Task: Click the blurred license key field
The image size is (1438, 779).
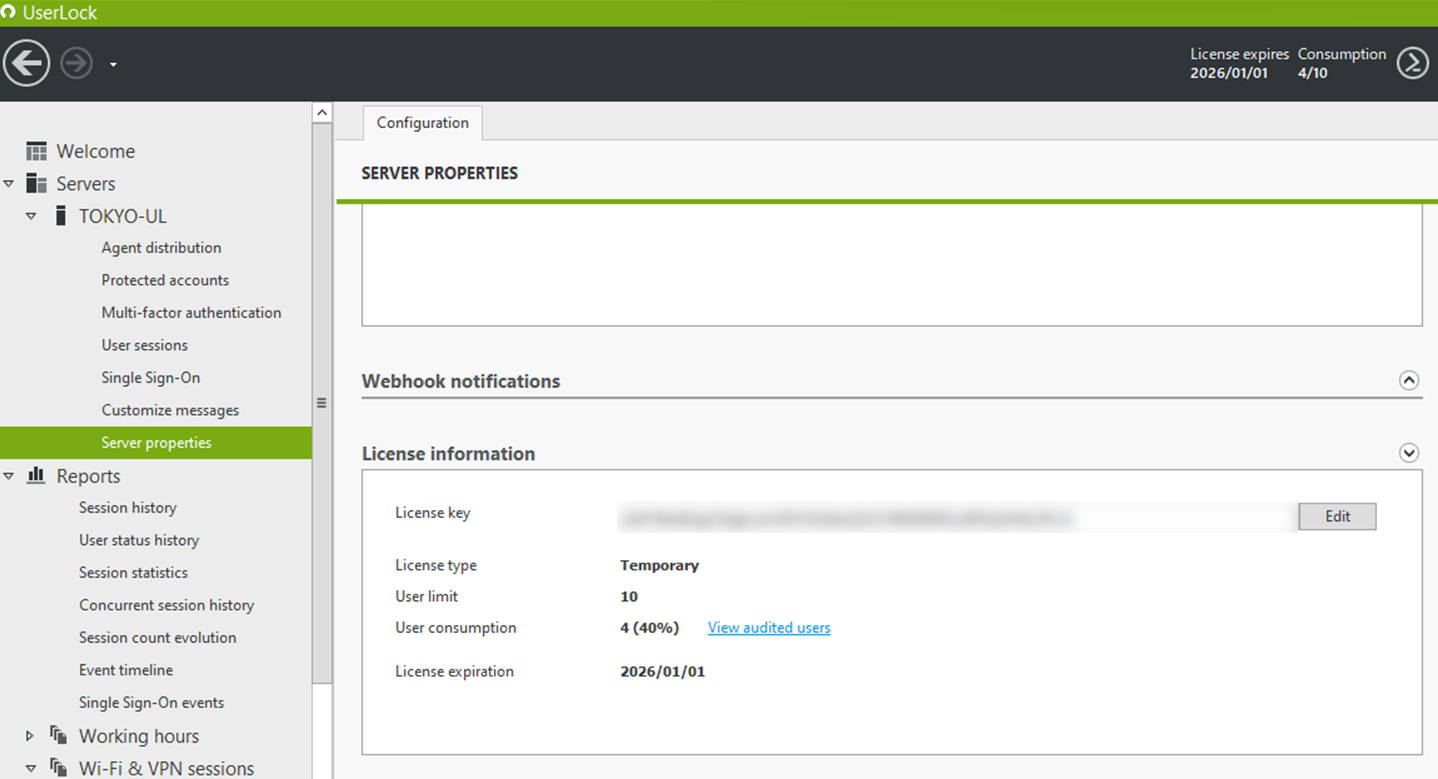Action: [957, 517]
